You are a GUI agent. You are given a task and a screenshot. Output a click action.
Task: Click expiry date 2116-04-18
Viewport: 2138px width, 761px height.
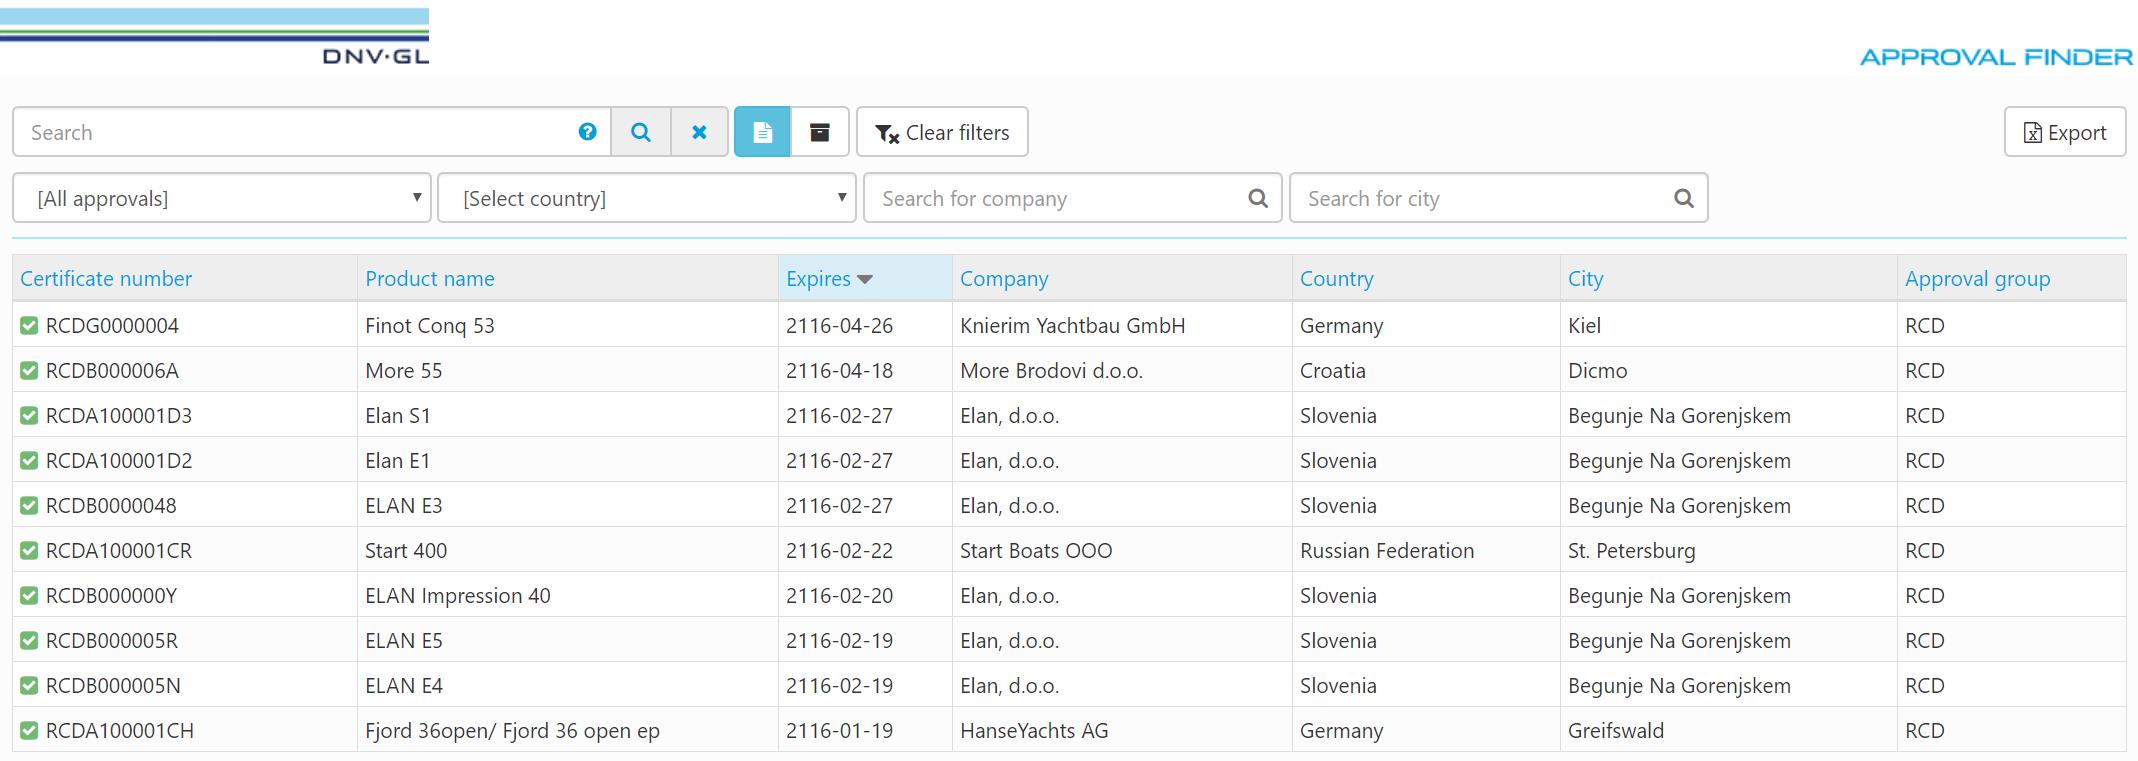pos(840,370)
